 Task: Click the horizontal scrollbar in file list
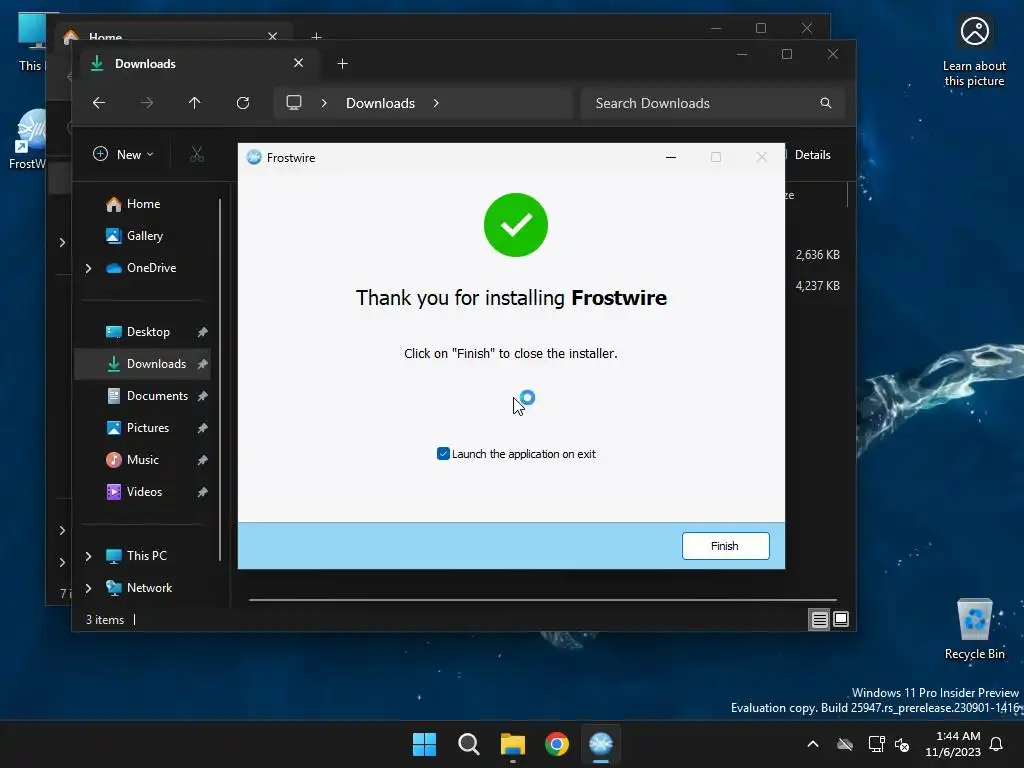542,599
